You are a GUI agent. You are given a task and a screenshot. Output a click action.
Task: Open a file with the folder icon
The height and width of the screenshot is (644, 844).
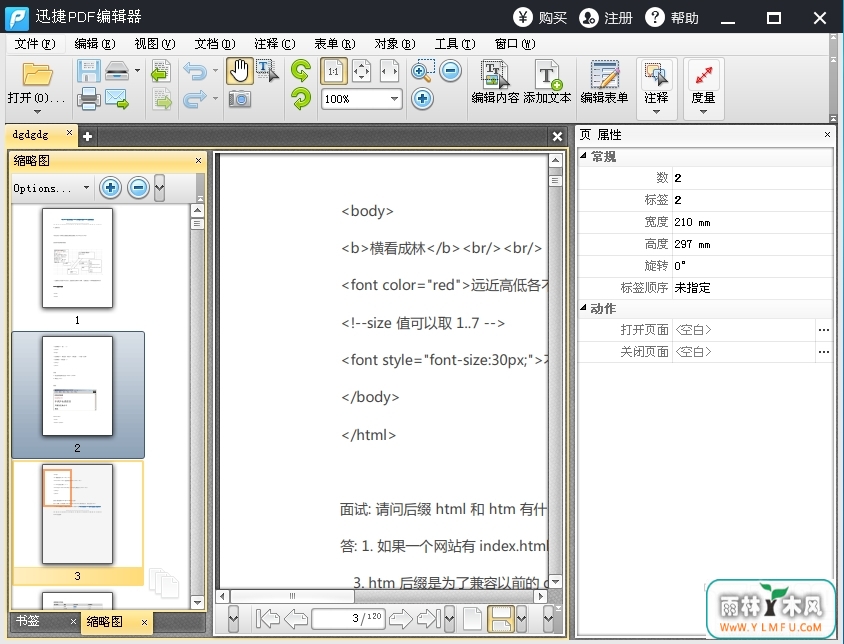(37, 74)
